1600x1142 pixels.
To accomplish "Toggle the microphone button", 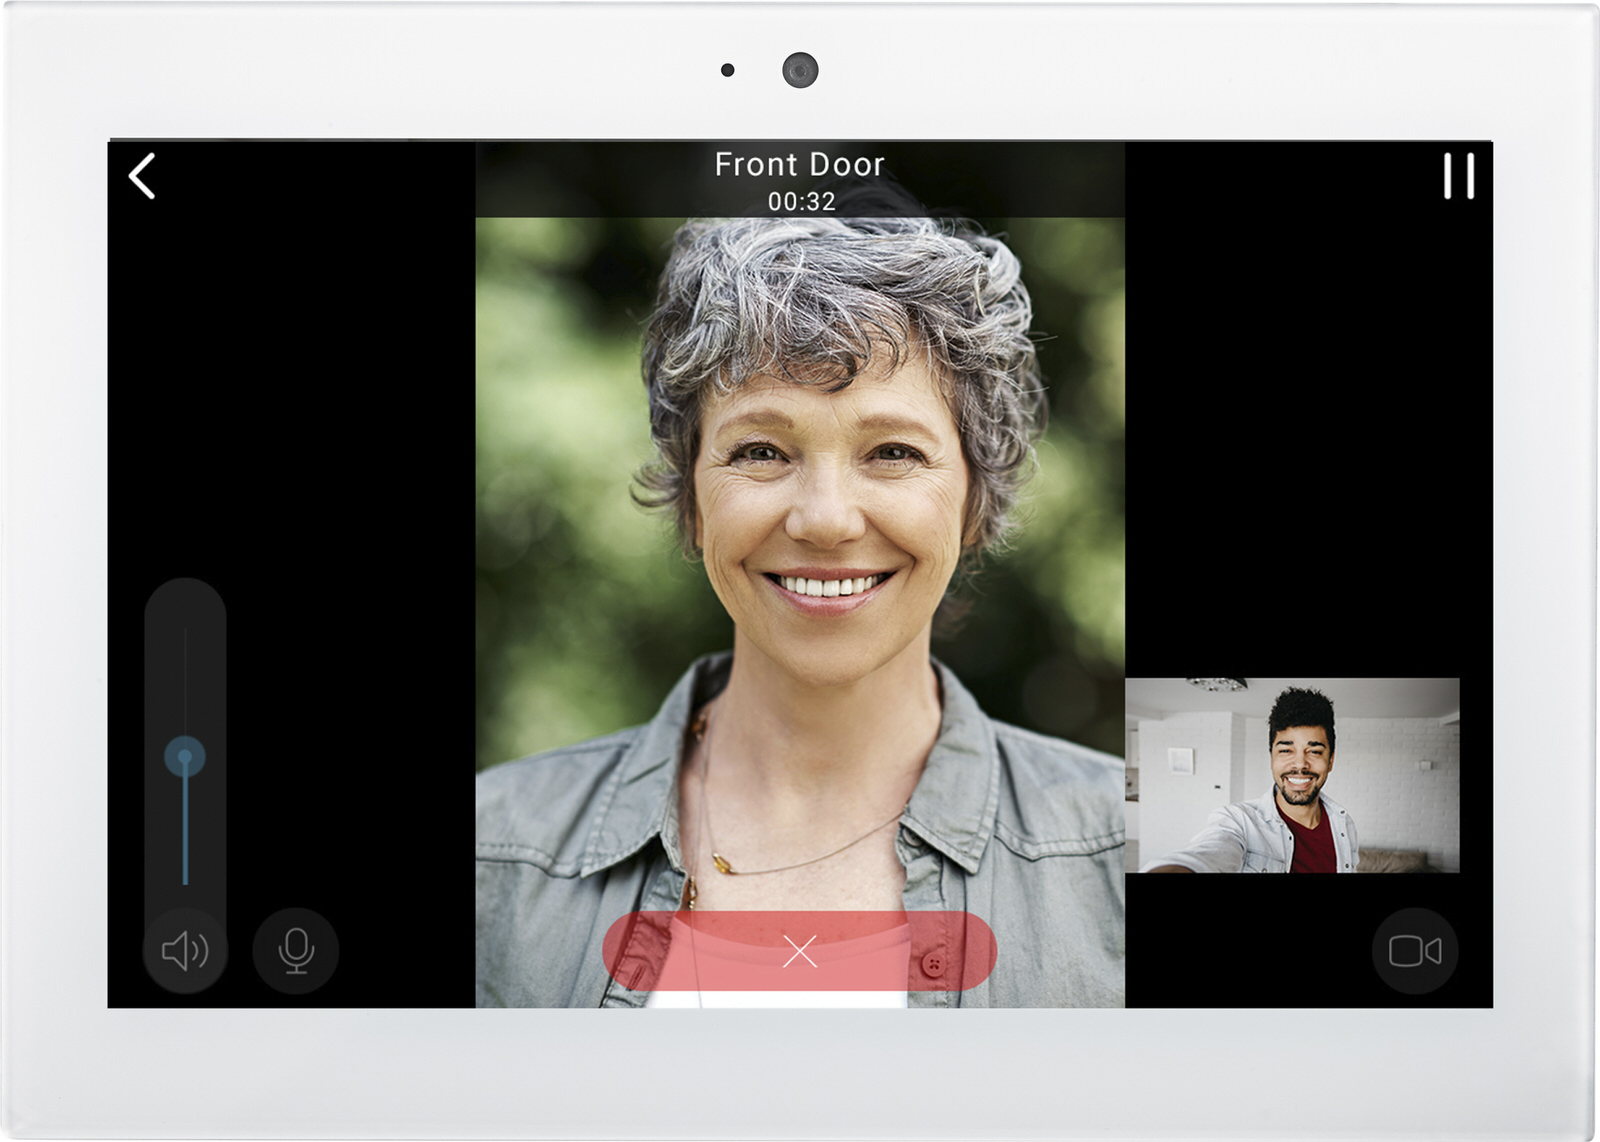I will (x=295, y=950).
